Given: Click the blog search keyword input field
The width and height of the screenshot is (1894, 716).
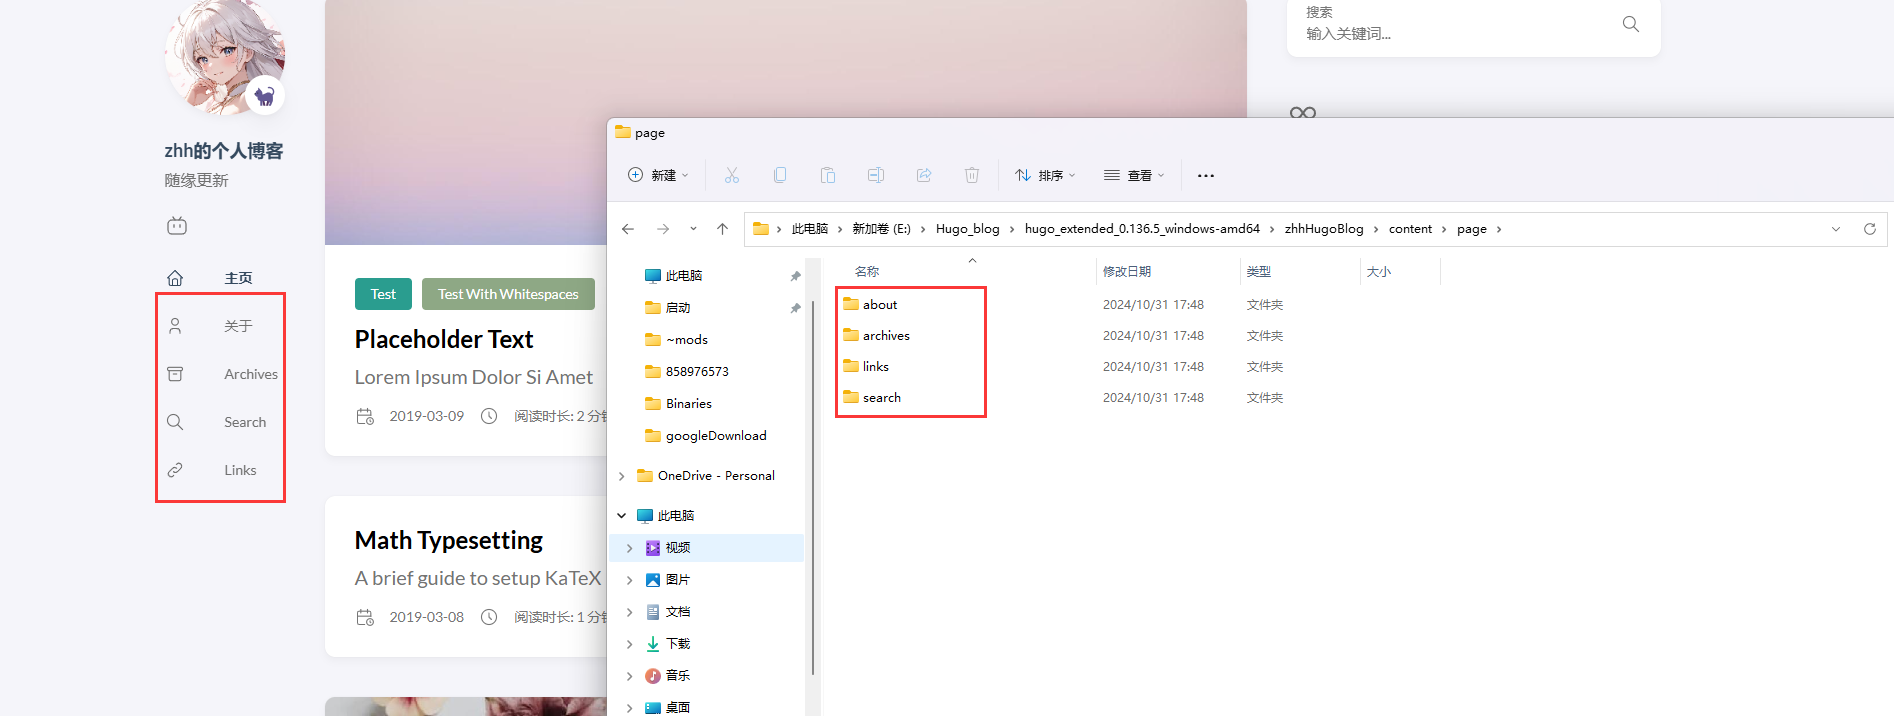Looking at the screenshot, I should pyautogui.click(x=1450, y=34).
